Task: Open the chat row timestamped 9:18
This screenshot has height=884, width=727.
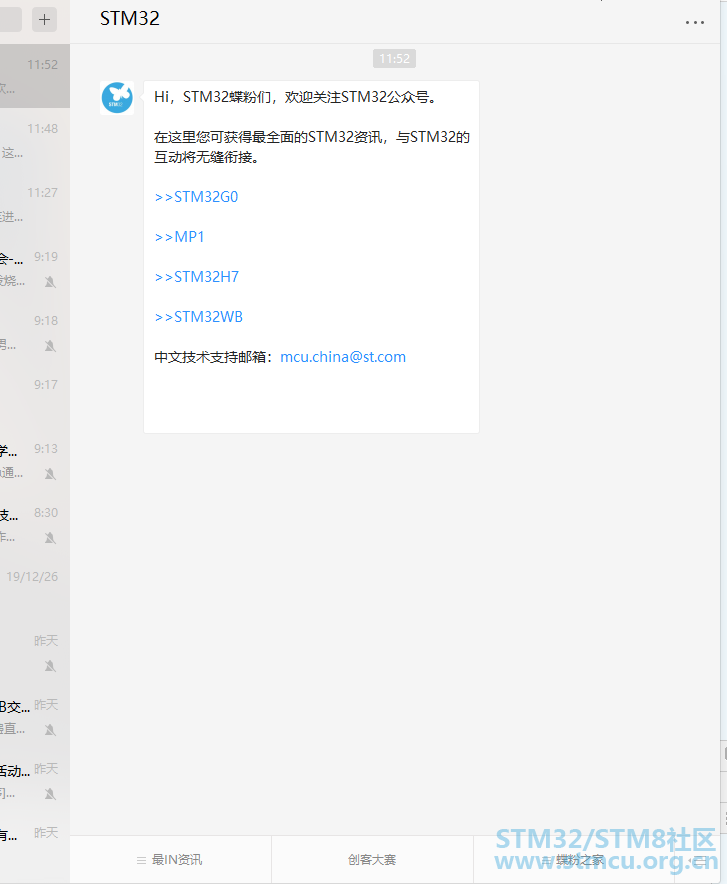Action: [35, 332]
